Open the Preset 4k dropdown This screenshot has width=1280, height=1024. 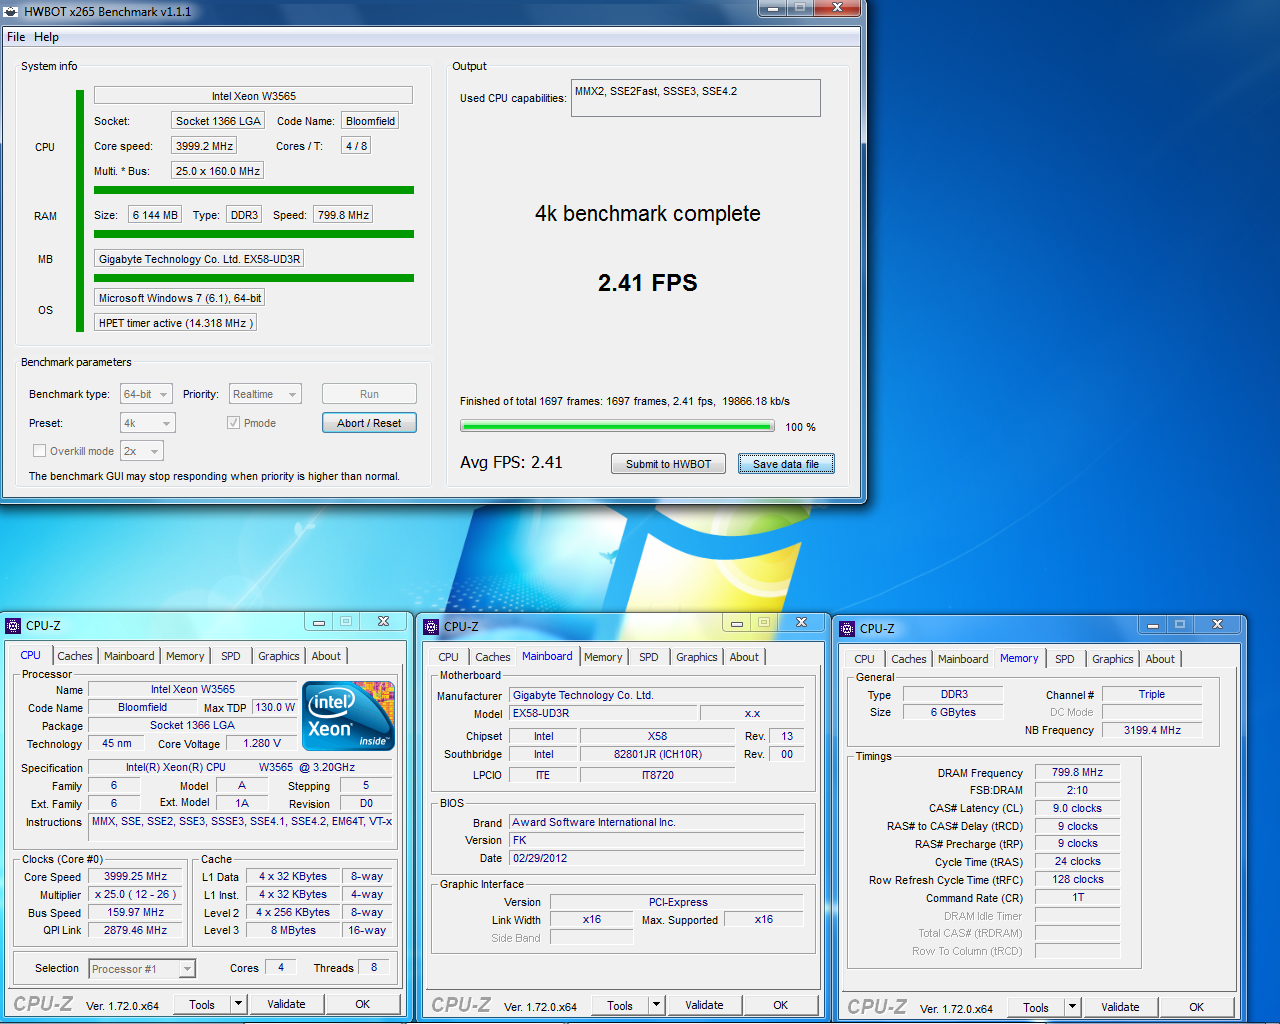point(148,423)
